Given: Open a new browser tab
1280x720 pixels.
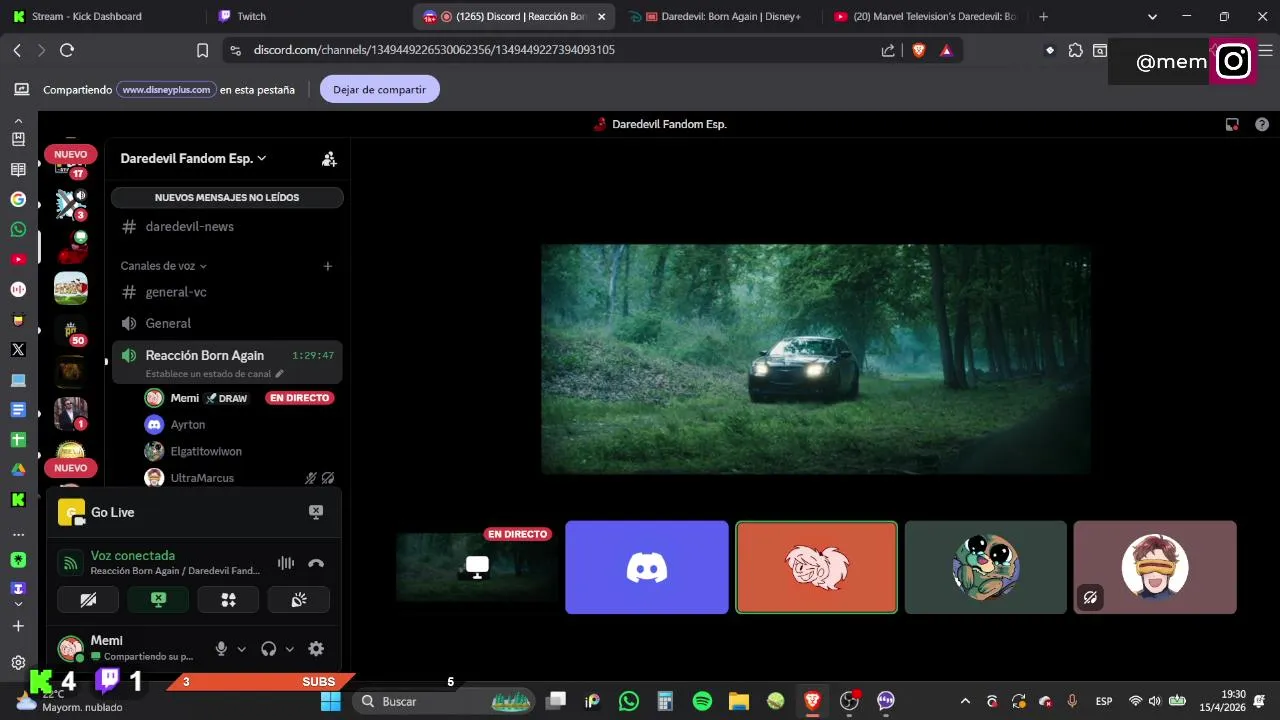Looking at the screenshot, I should (1043, 17).
